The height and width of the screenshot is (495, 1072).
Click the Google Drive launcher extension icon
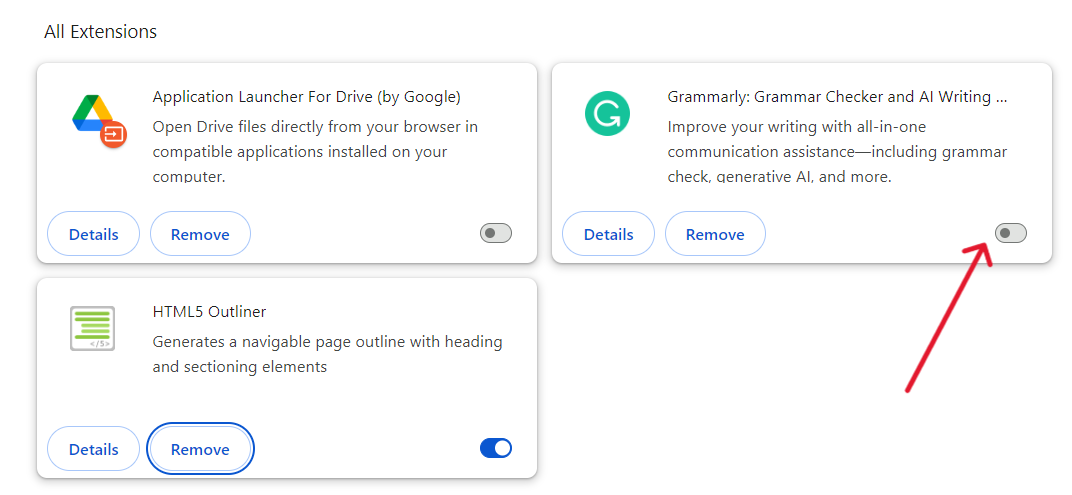[x=99, y=119]
